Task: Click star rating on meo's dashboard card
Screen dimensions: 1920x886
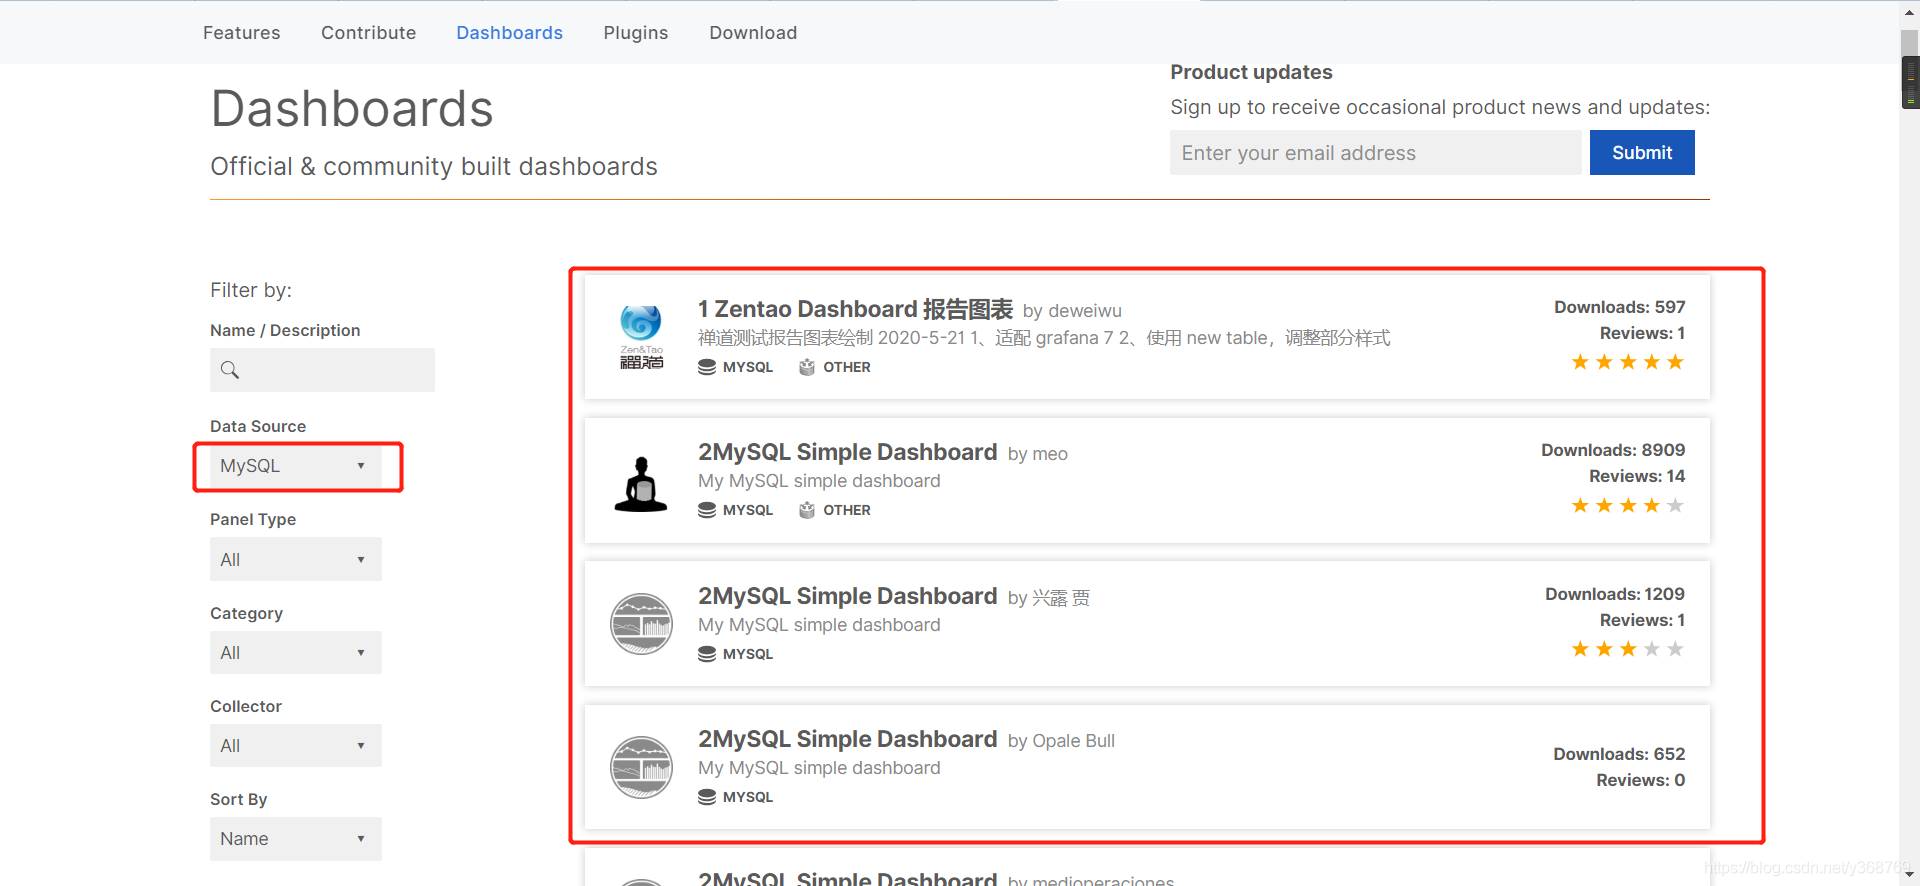Action: (x=1628, y=506)
